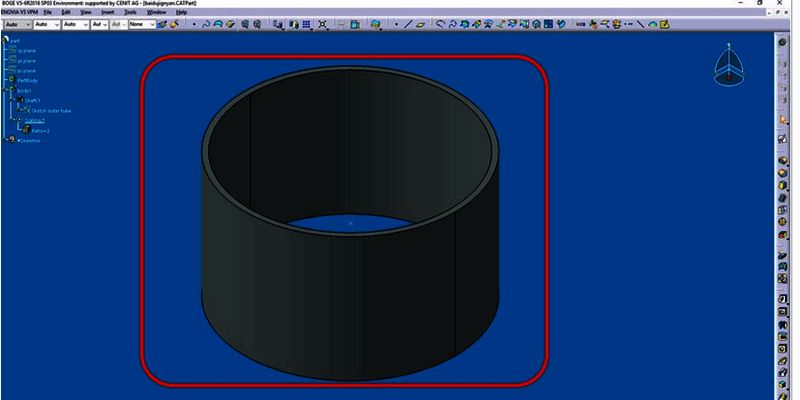Click the 3D compass in the viewport corner

[729, 65]
